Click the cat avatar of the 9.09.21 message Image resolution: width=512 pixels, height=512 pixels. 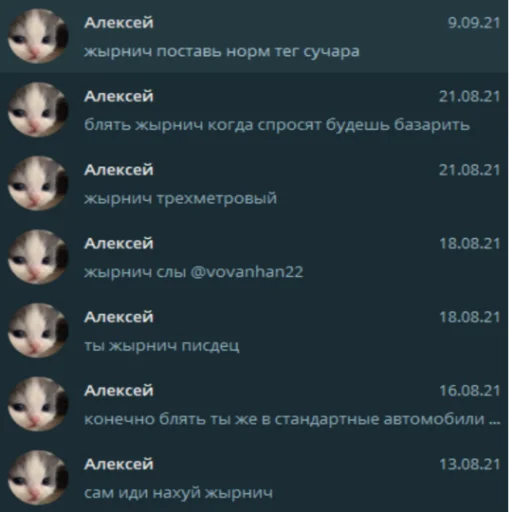tap(38, 36)
